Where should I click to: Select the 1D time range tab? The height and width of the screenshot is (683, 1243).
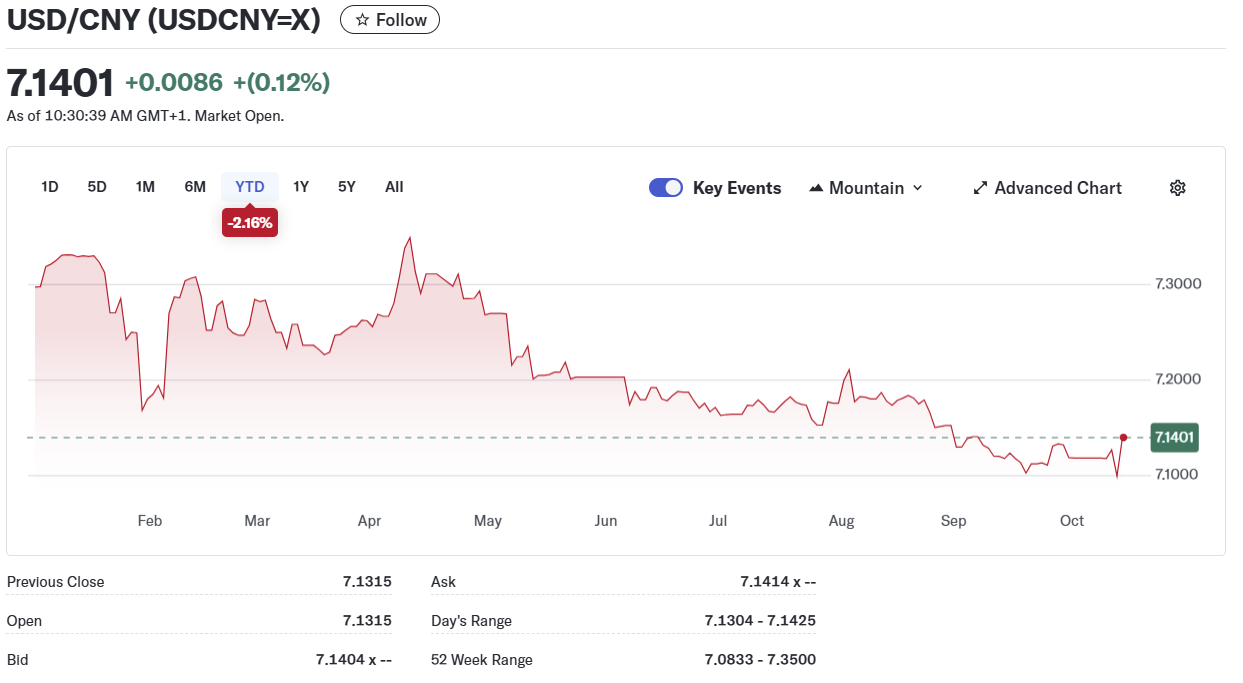[x=50, y=187]
